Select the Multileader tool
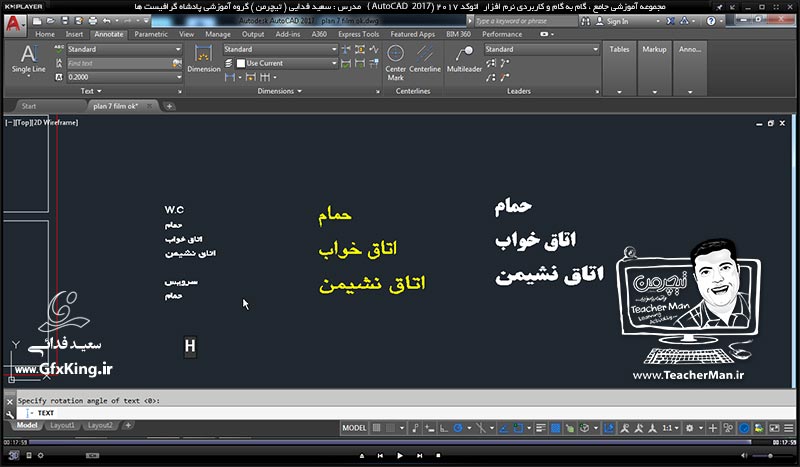Screen dimensions: 800x467 (x=464, y=59)
